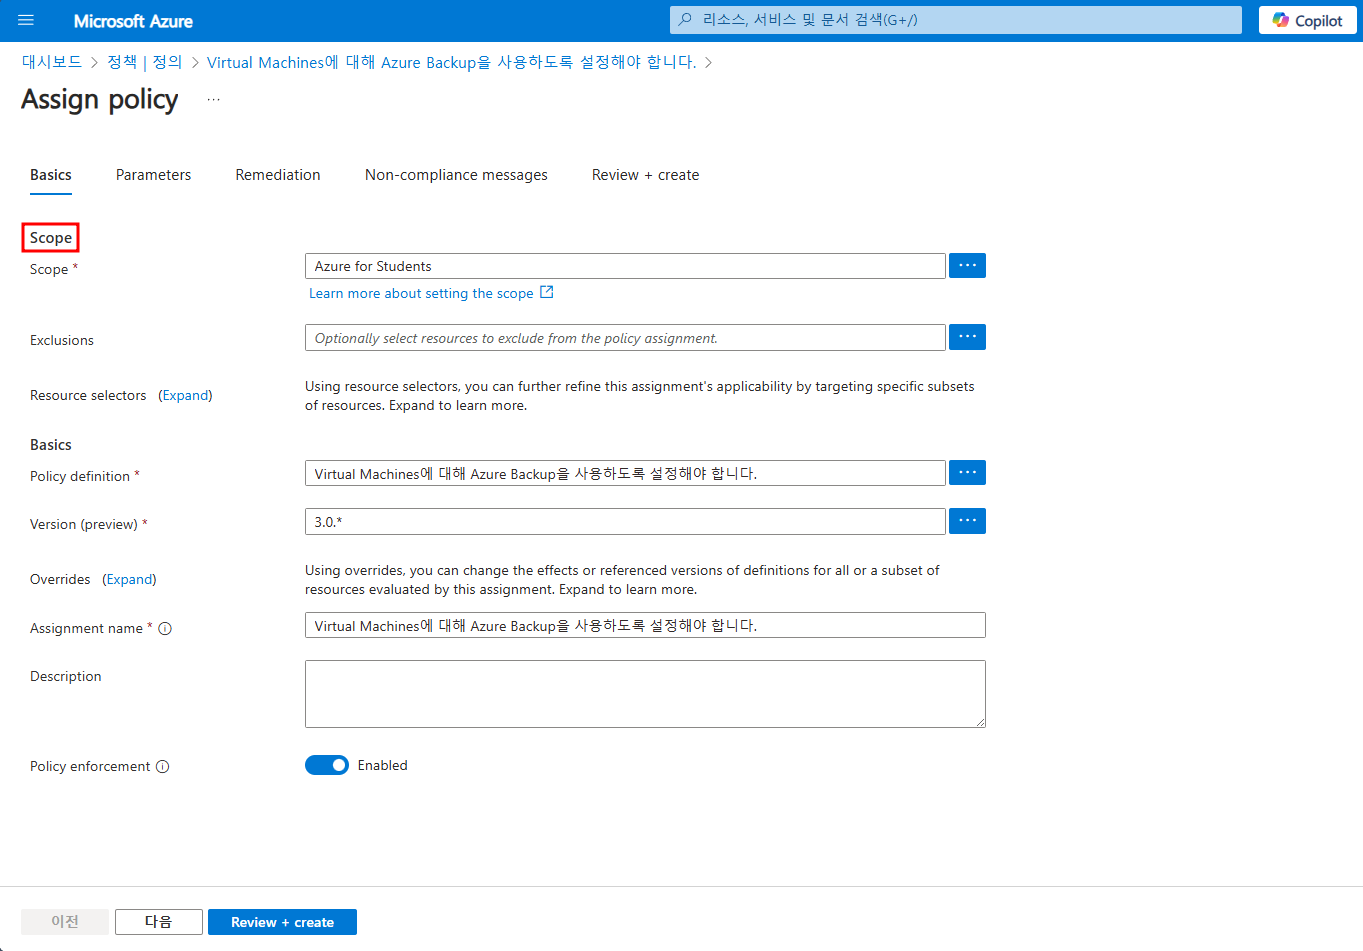This screenshot has height=951, width=1363.
Task: Switch to the Basics tab
Action: (x=51, y=175)
